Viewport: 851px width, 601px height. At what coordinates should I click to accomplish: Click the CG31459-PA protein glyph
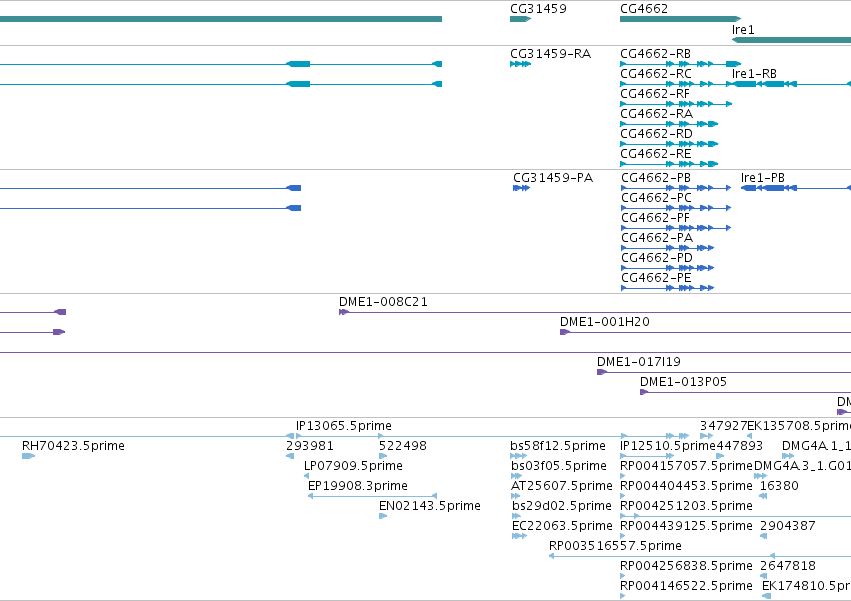pyautogui.click(x=522, y=188)
